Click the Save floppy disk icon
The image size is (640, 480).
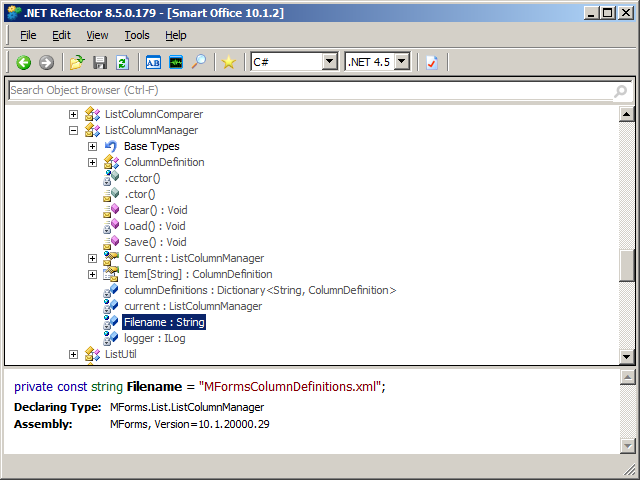tap(100, 62)
